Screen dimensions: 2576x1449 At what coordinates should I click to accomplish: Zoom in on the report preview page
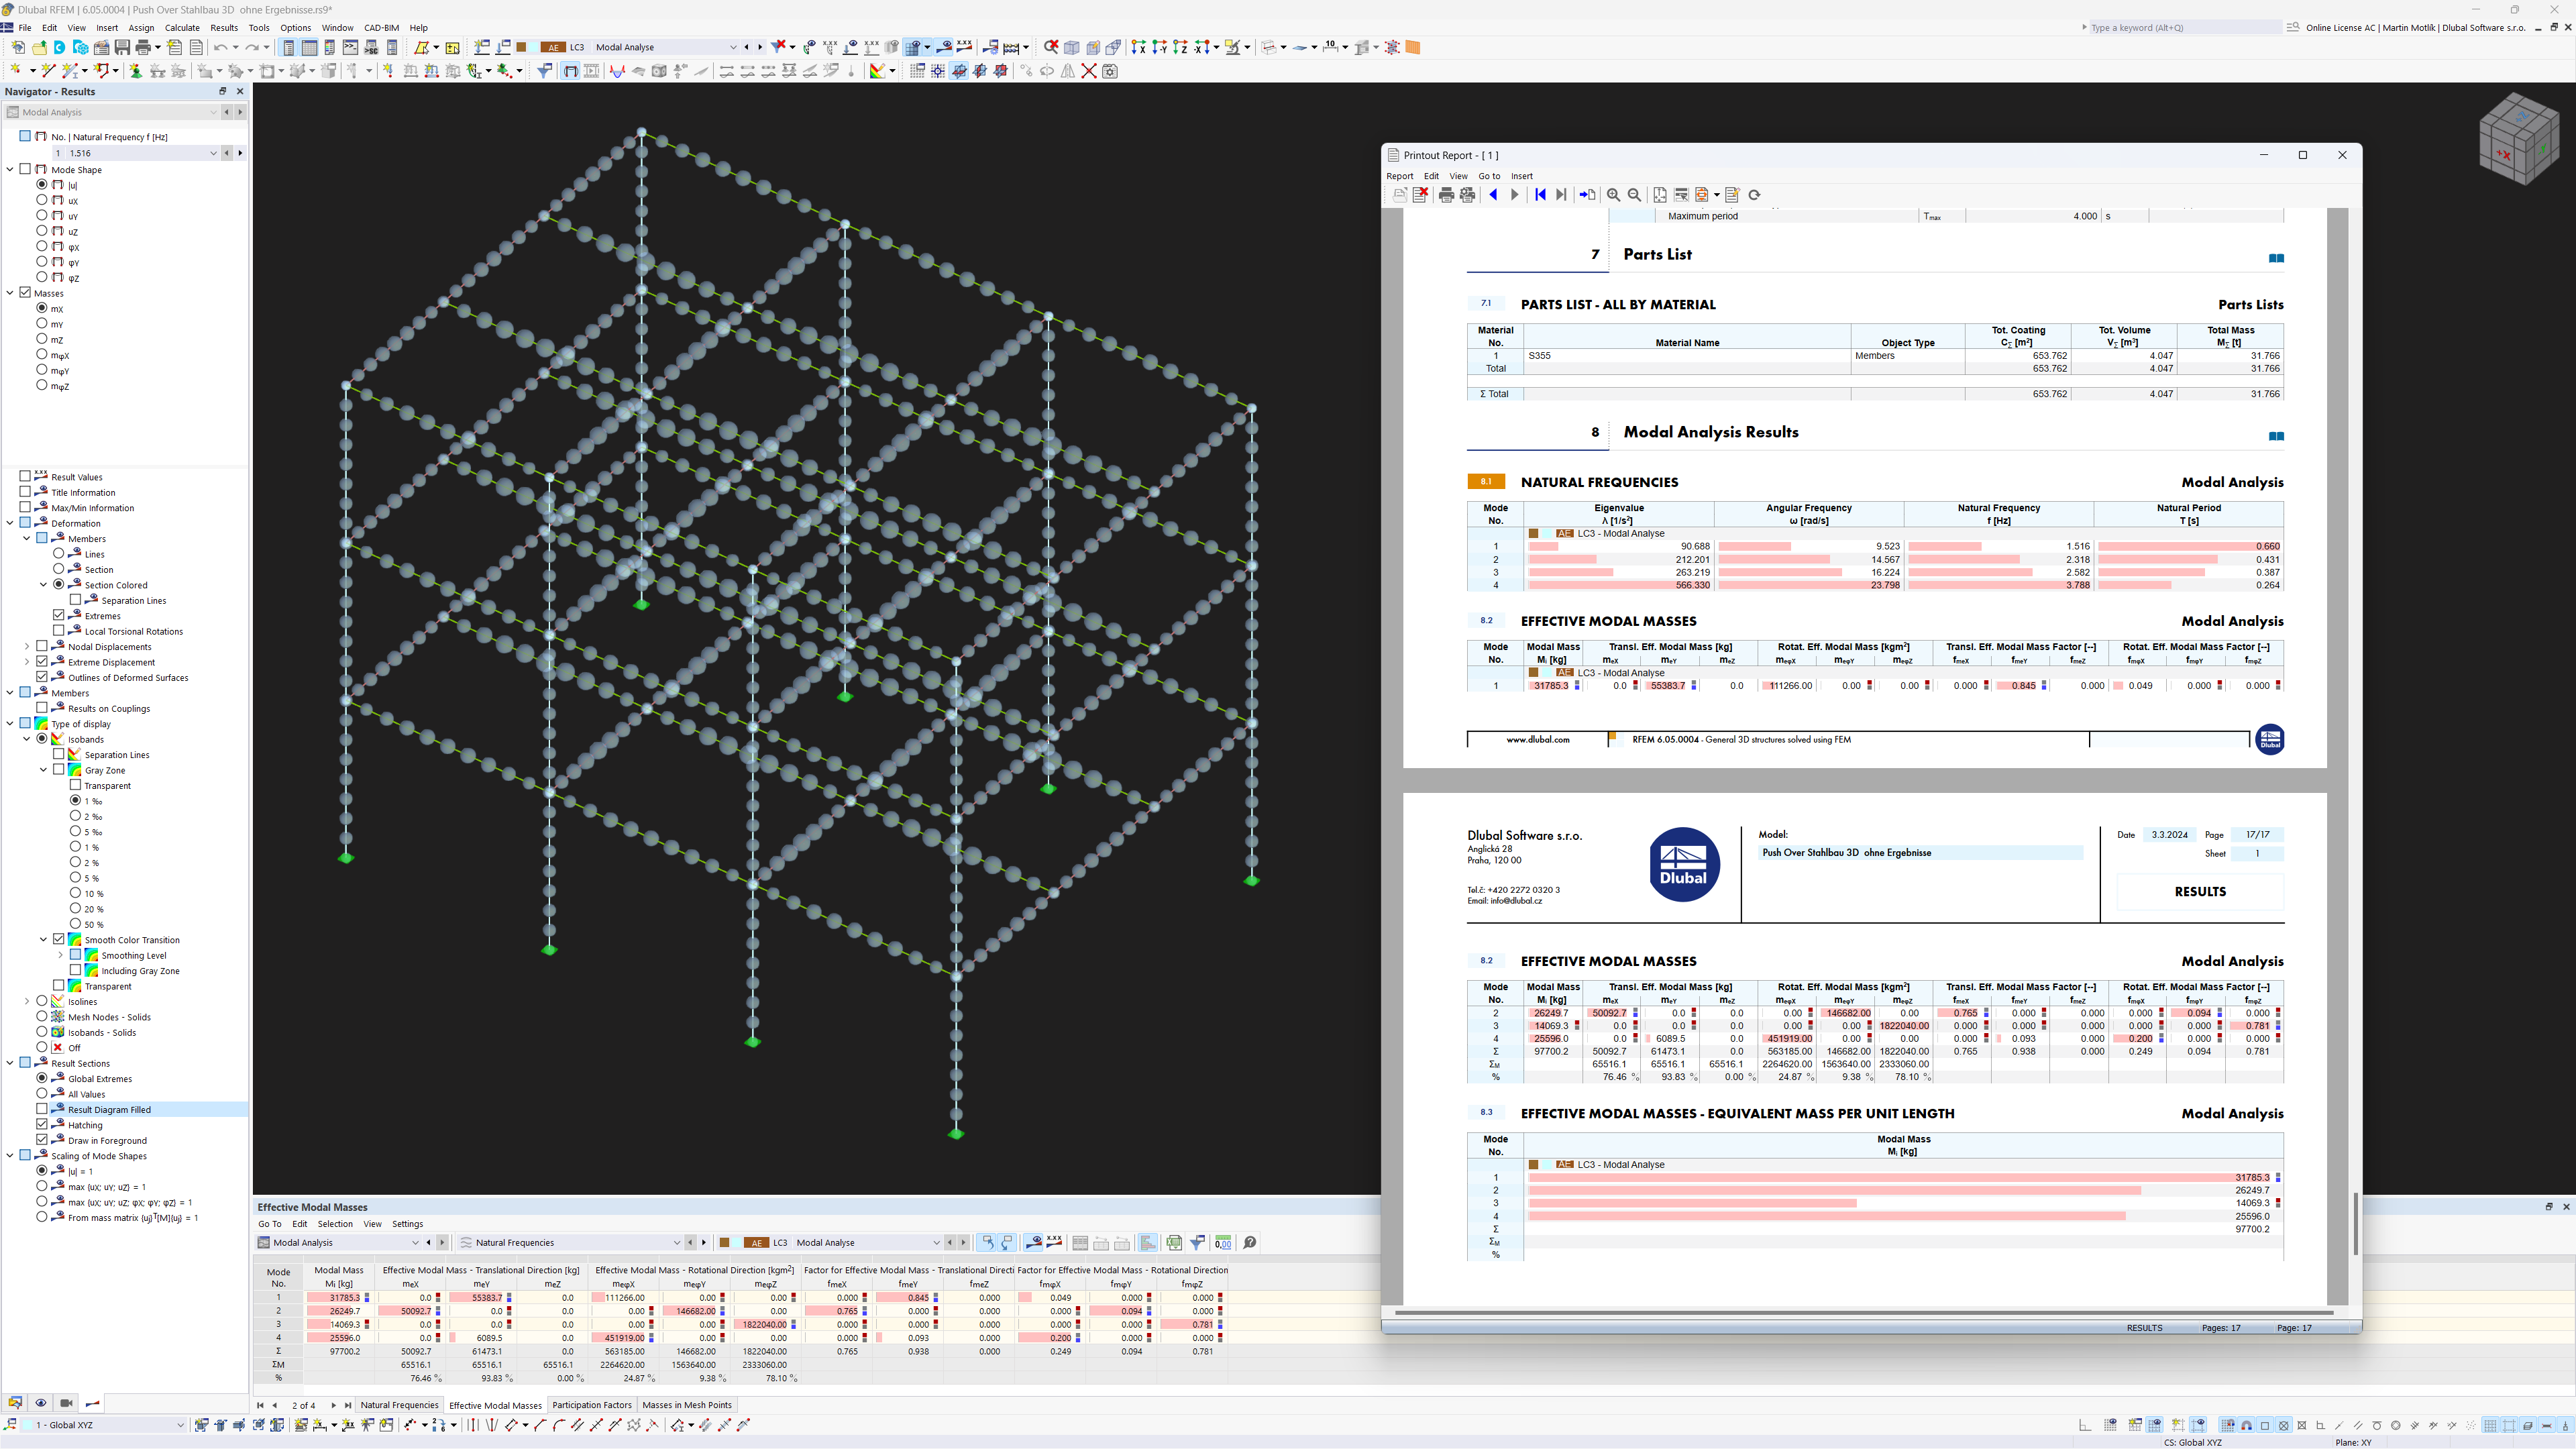click(x=1613, y=195)
